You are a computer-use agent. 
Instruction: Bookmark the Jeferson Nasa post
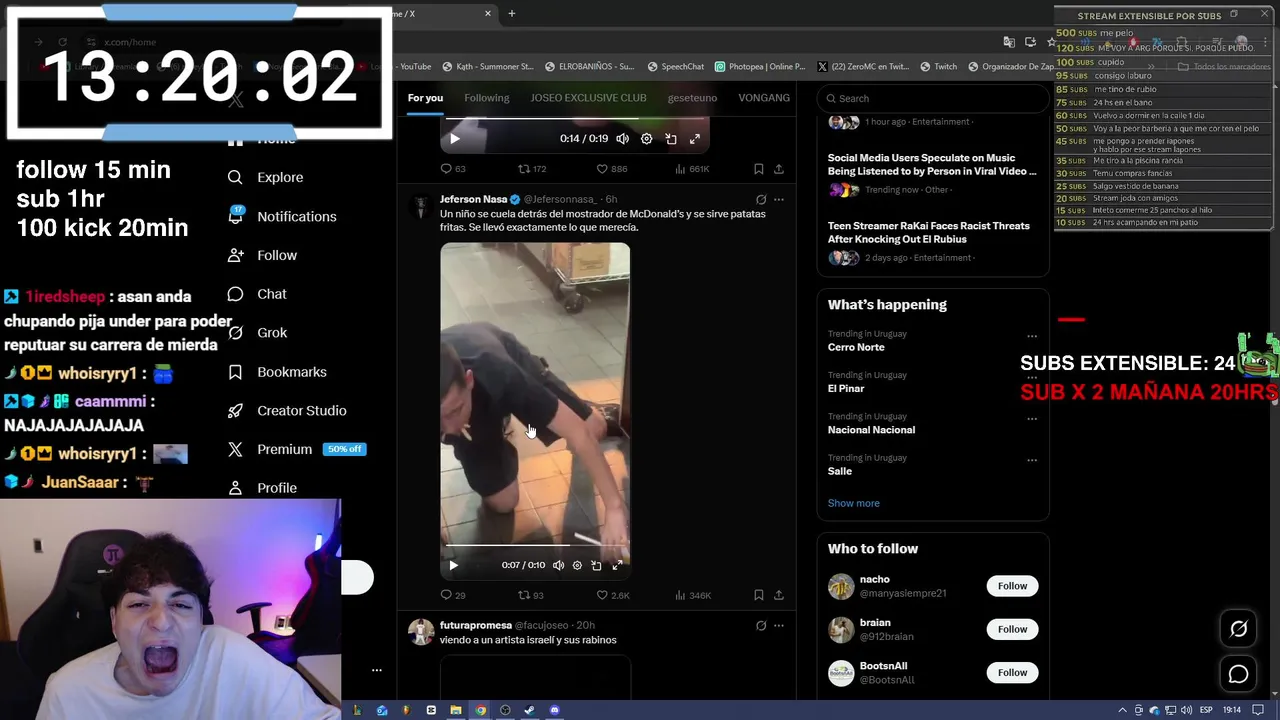[759, 595]
